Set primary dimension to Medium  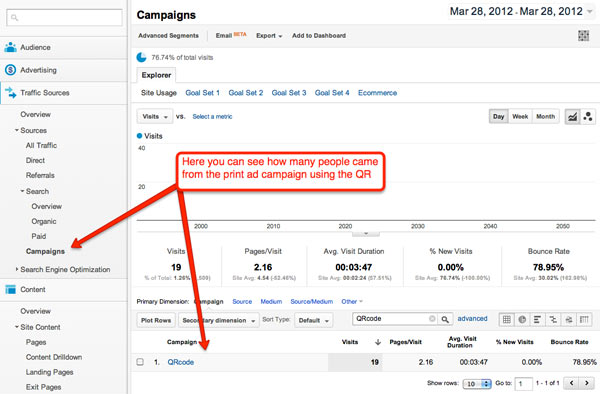click(271, 301)
